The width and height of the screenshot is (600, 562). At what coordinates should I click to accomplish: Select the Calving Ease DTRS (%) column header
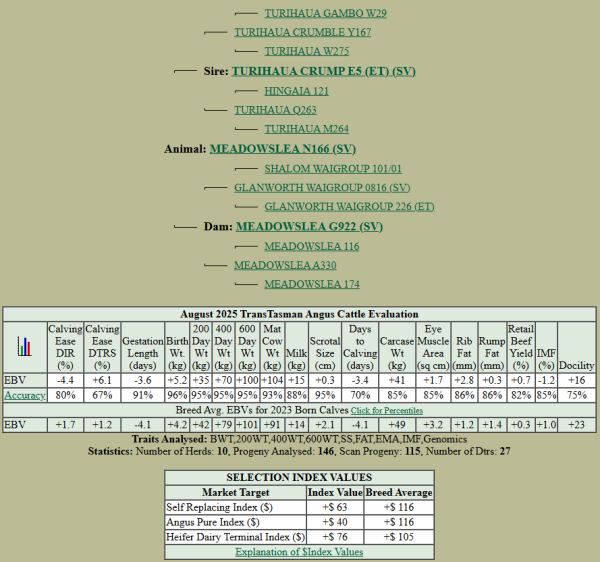102,347
